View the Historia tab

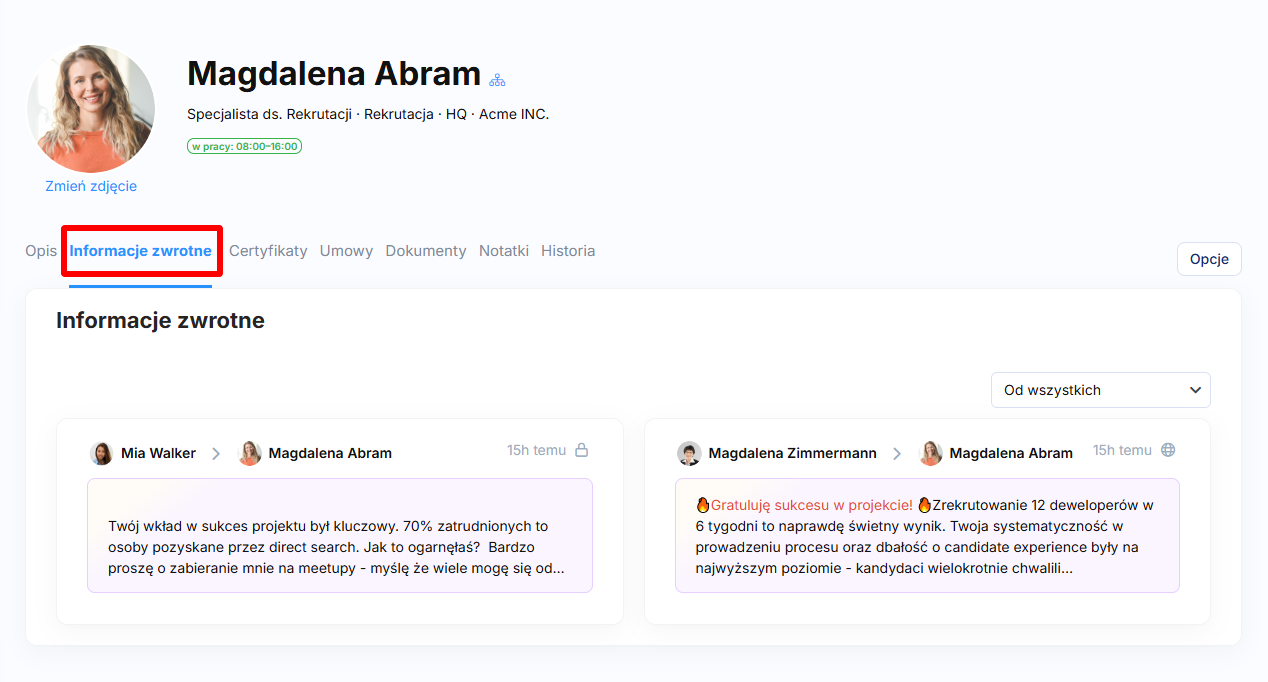pyautogui.click(x=568, y=251)
